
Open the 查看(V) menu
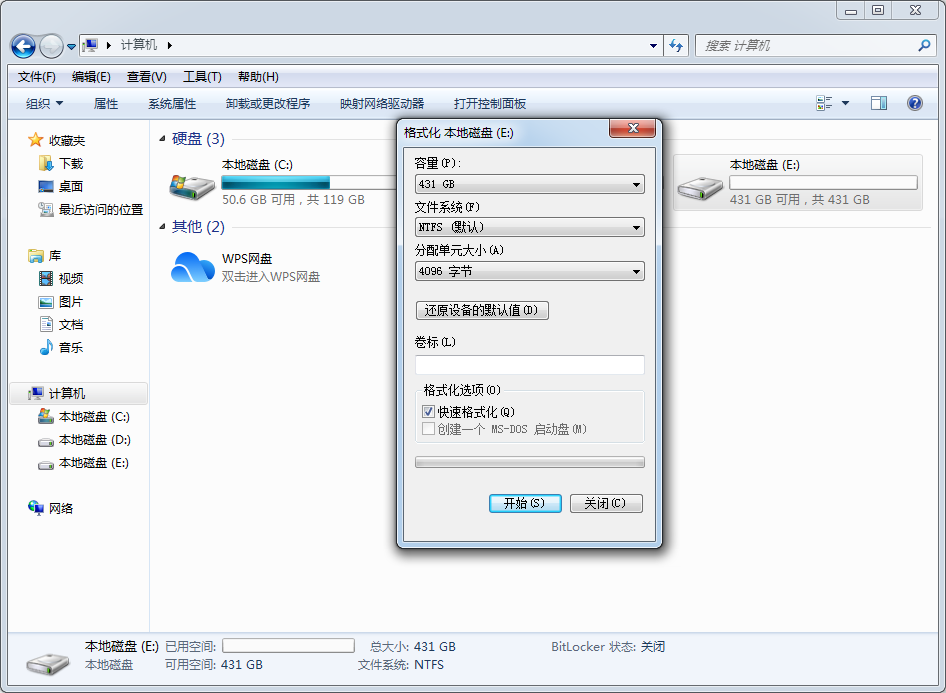point(147,77)
